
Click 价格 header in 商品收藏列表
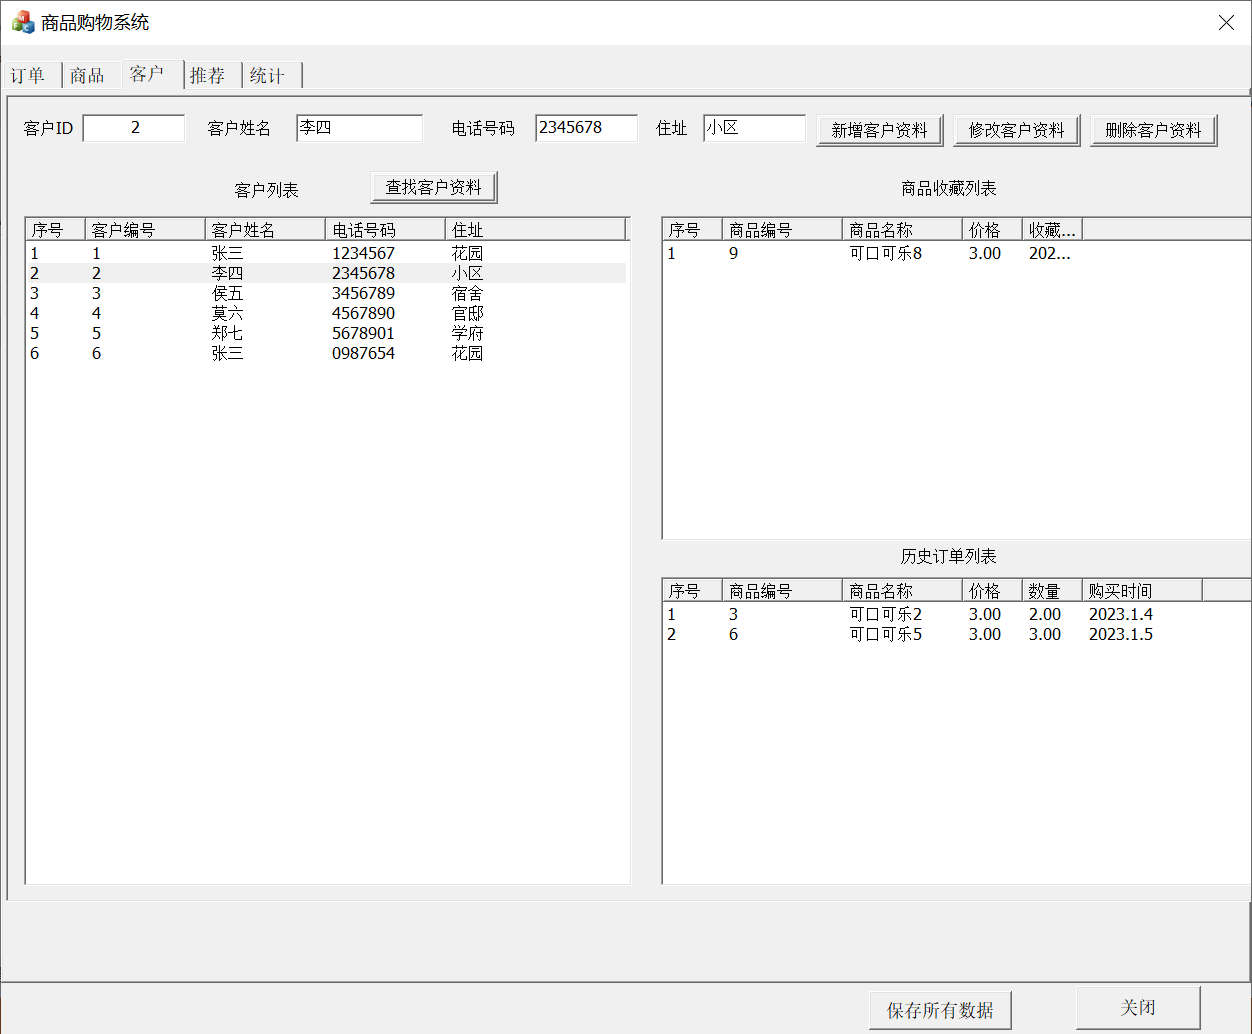(x=992, y=230)
